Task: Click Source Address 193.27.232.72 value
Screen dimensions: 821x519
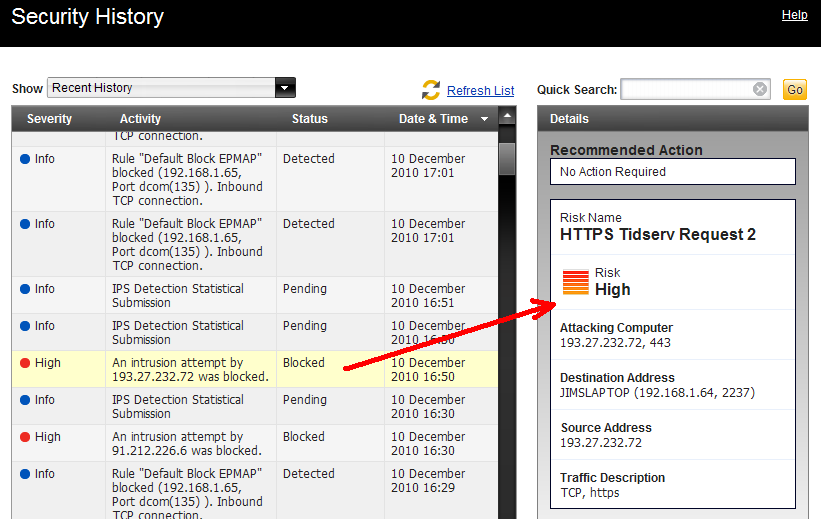Action: click(x=601, y=443)
